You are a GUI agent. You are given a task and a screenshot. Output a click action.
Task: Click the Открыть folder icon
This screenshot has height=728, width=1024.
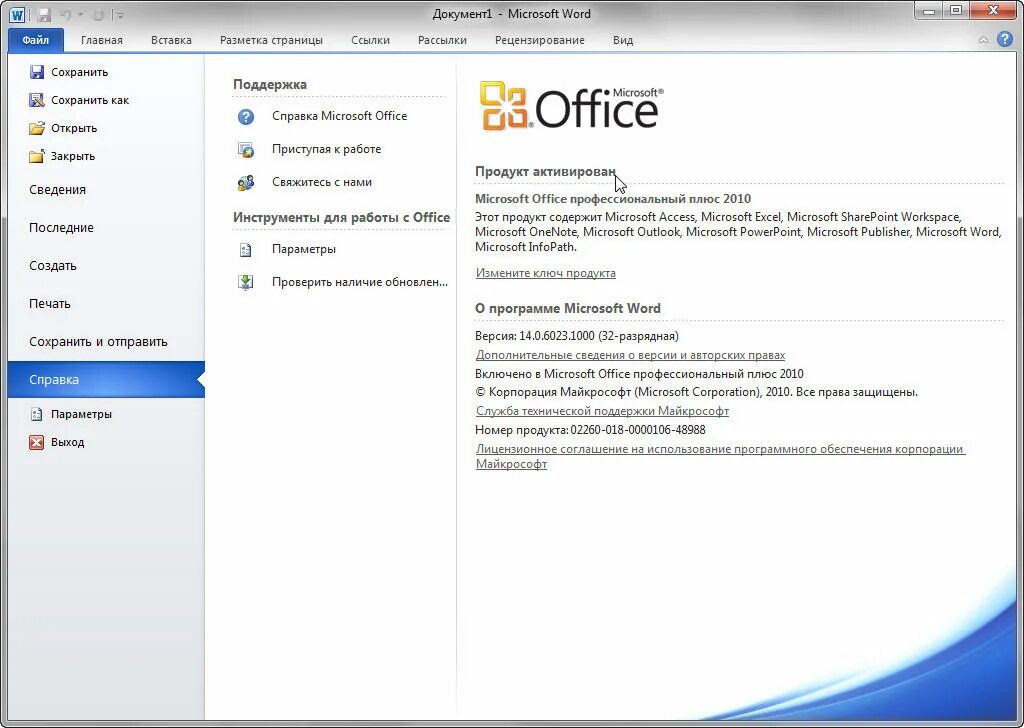tap(37, 128)
